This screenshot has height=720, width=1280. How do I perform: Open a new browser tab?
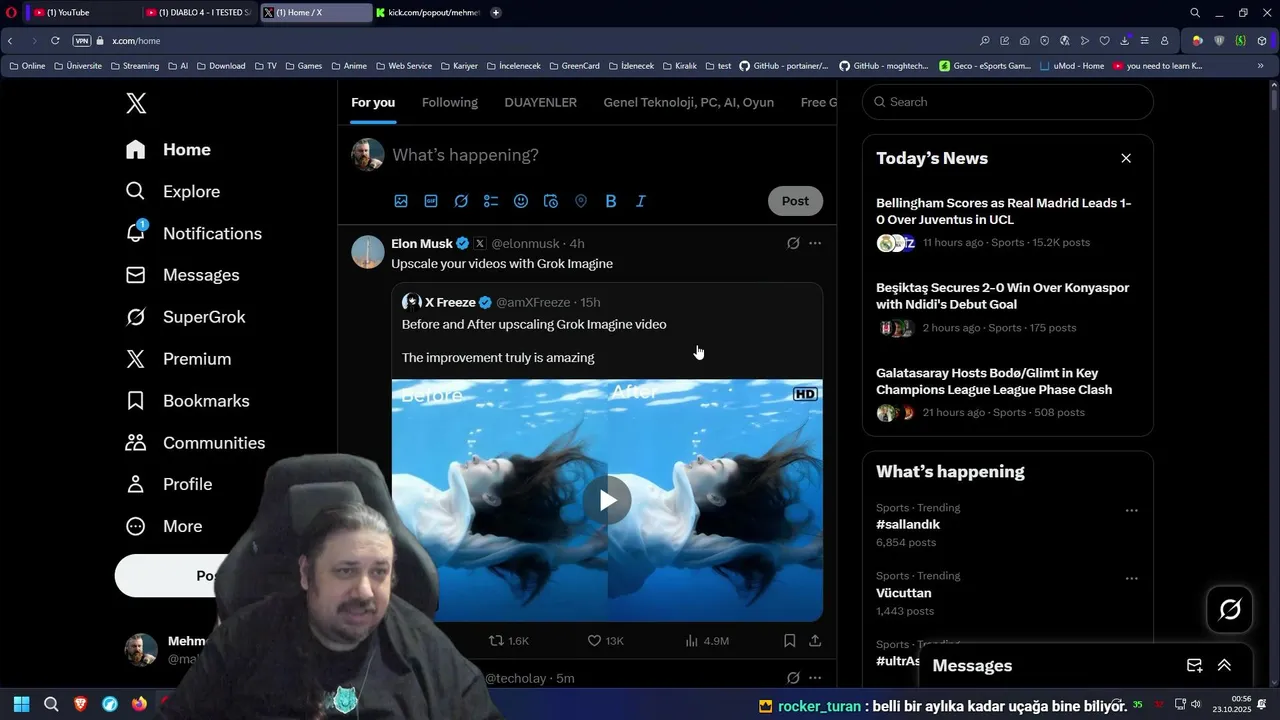(496, 12)
